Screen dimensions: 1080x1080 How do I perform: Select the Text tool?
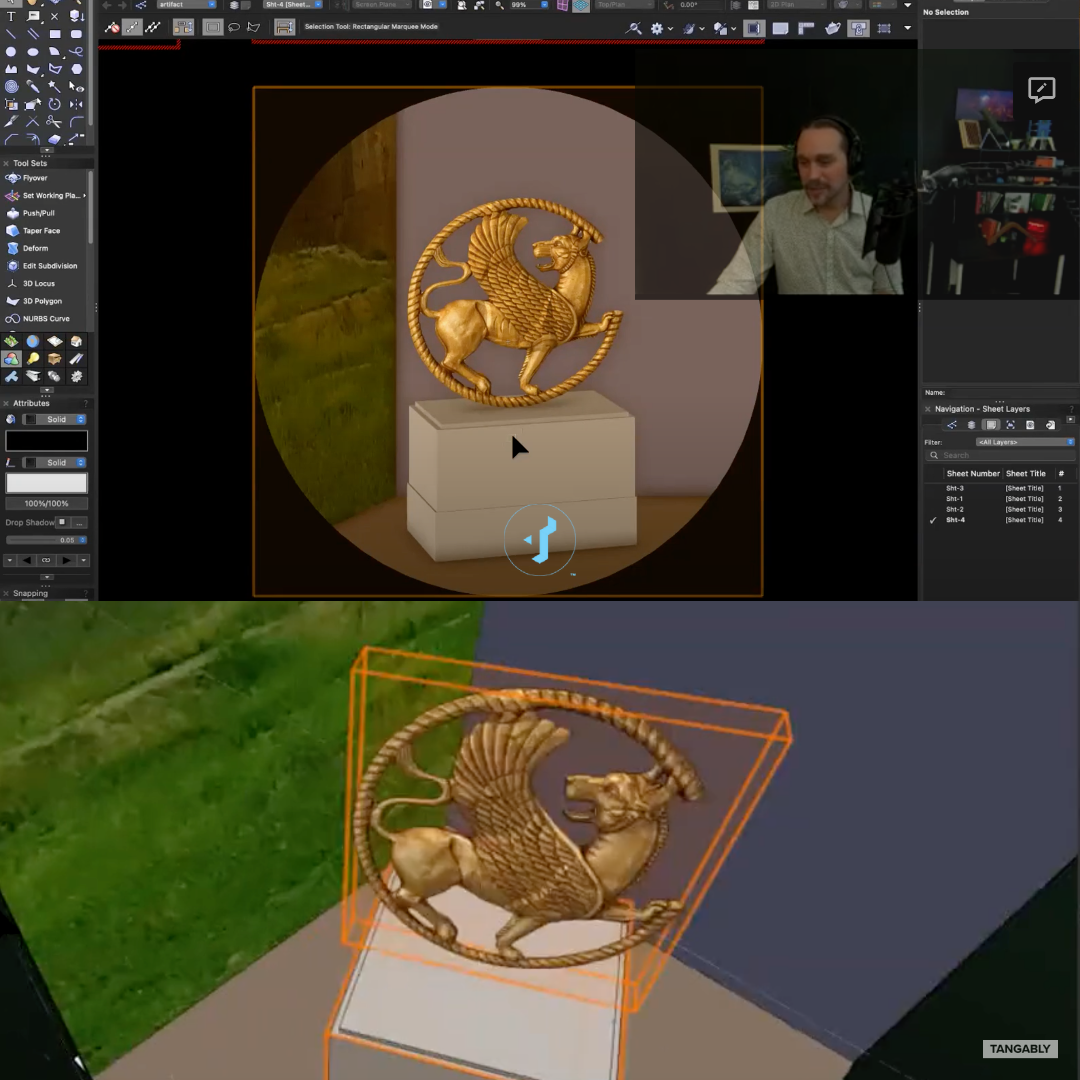(x=11, y=16)
